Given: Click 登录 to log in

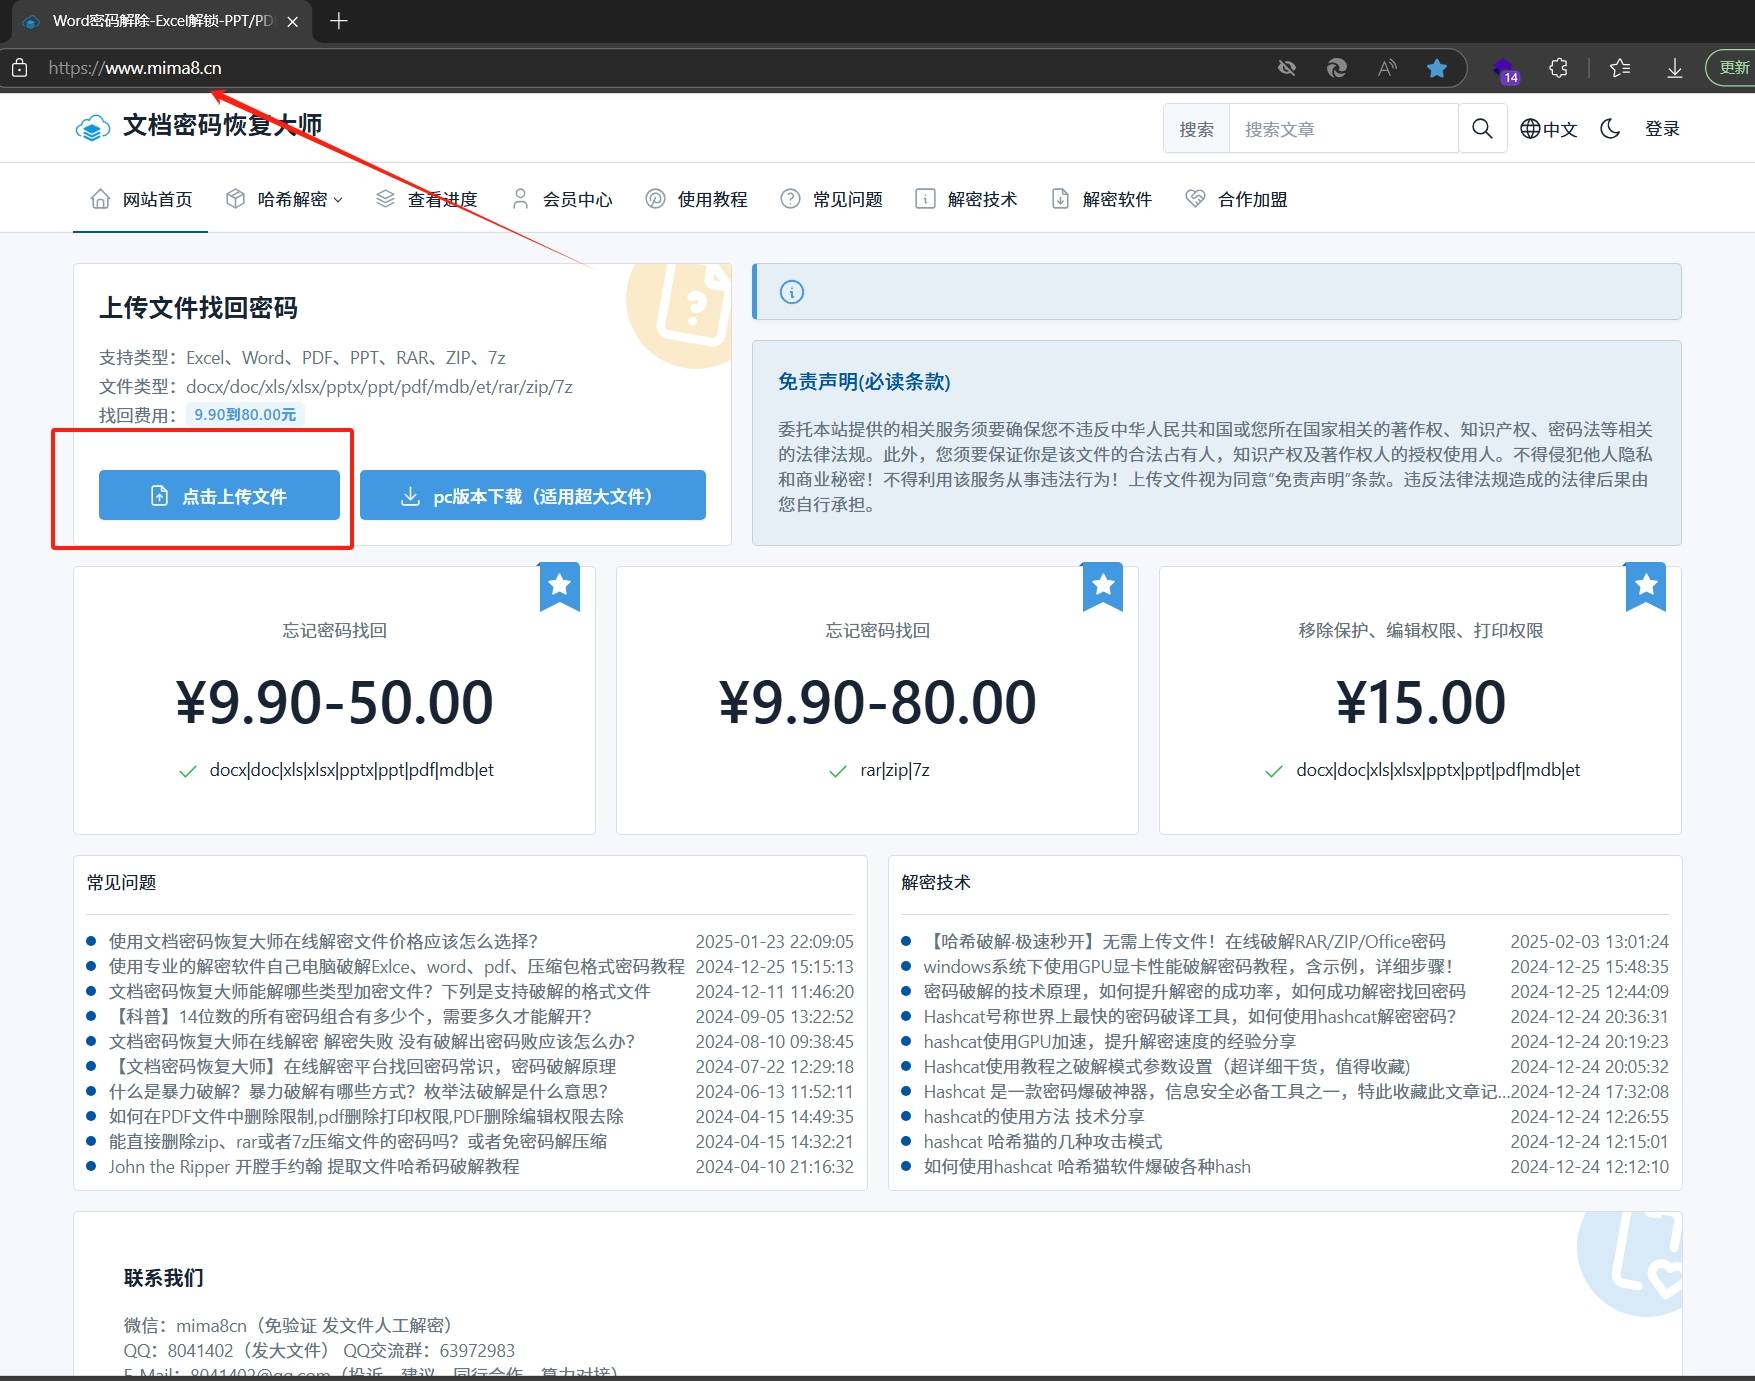Looking at the screenshot, I should 1662,129.
